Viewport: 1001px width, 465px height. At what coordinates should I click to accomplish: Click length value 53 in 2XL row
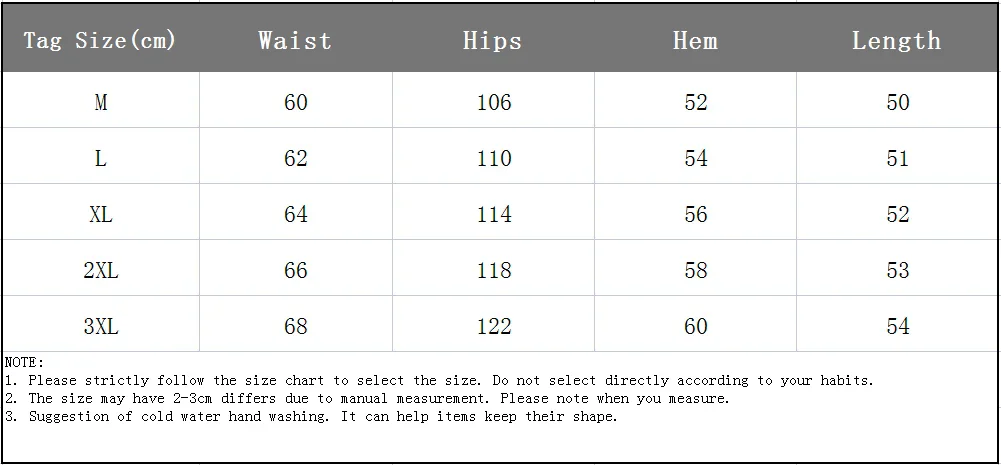tap(898, 270)
